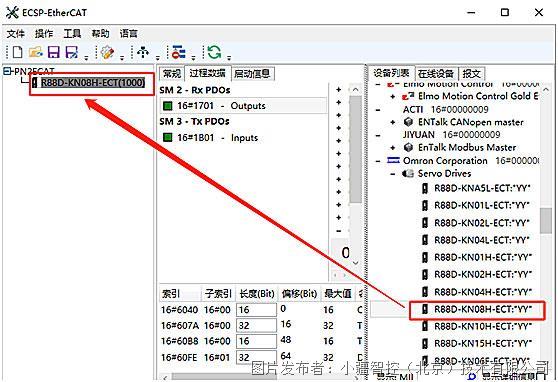Expand the EnTalk Modbus Master node
Viewport: 558px width, 382px height.
[x=393, y=147]
